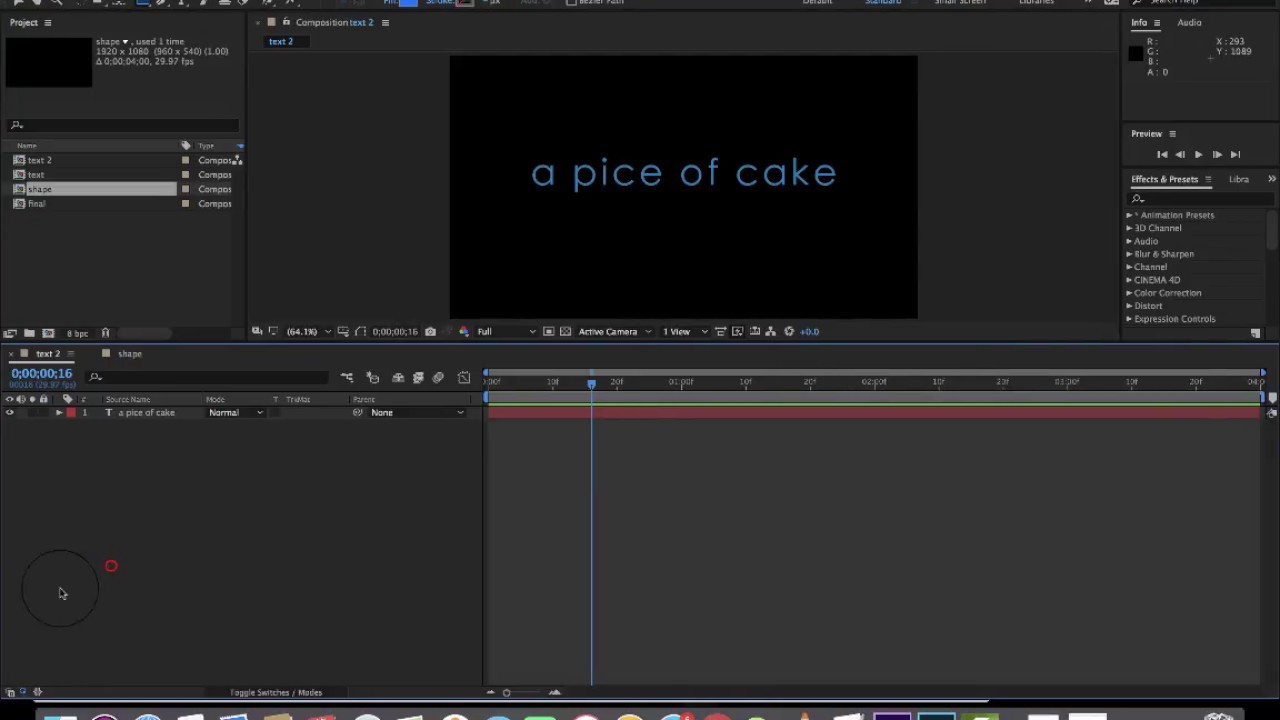Use the parent pick whip icon for layer 1

click(358, 412)
